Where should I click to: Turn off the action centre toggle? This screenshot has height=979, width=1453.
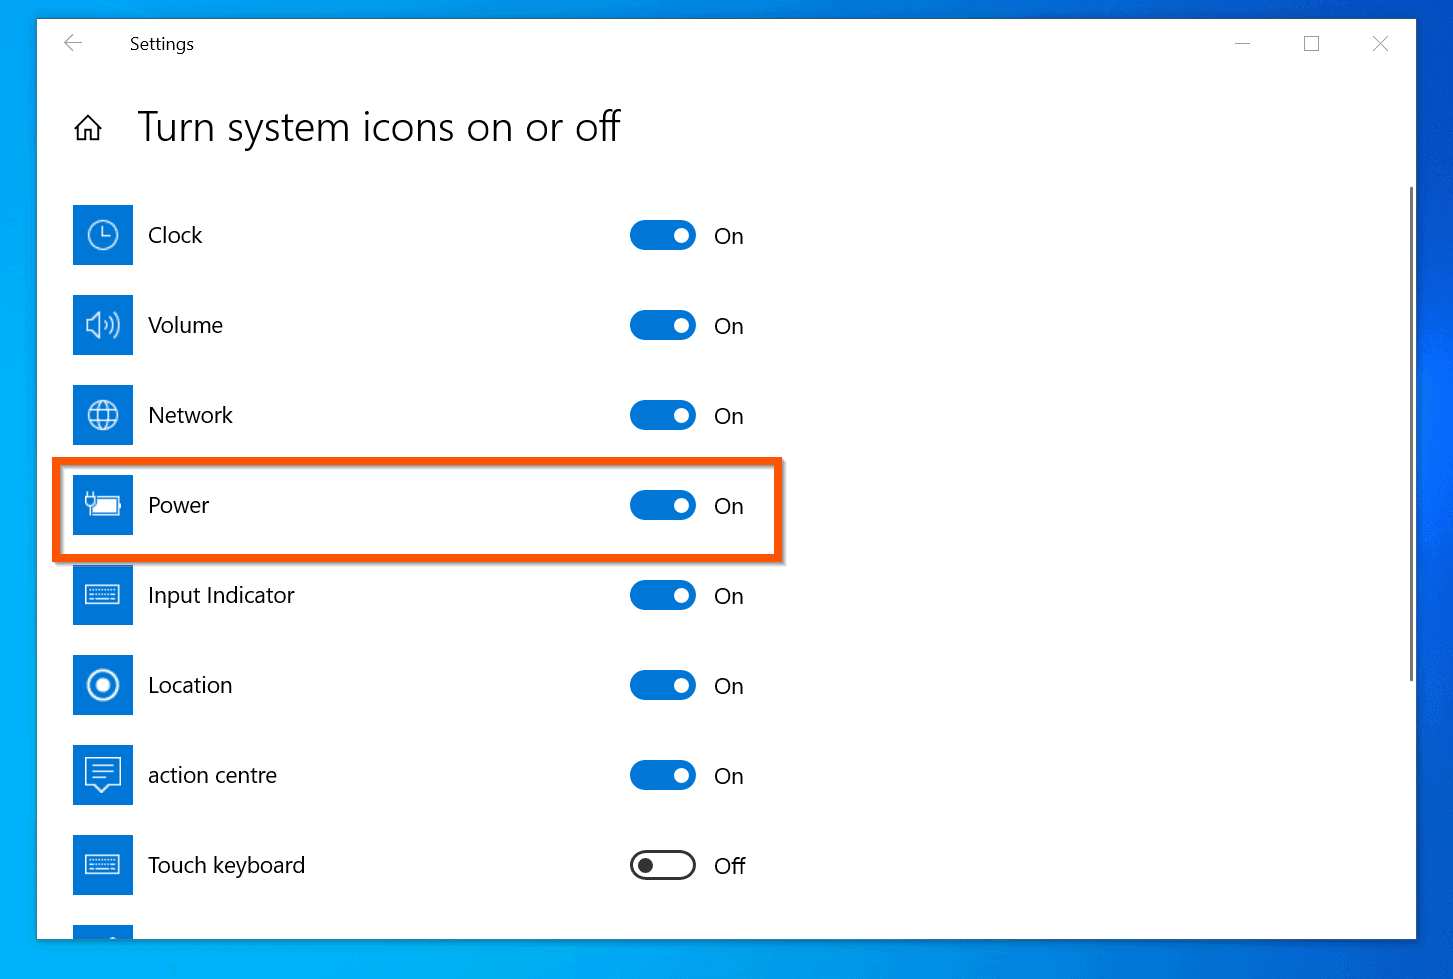(662, 775)
